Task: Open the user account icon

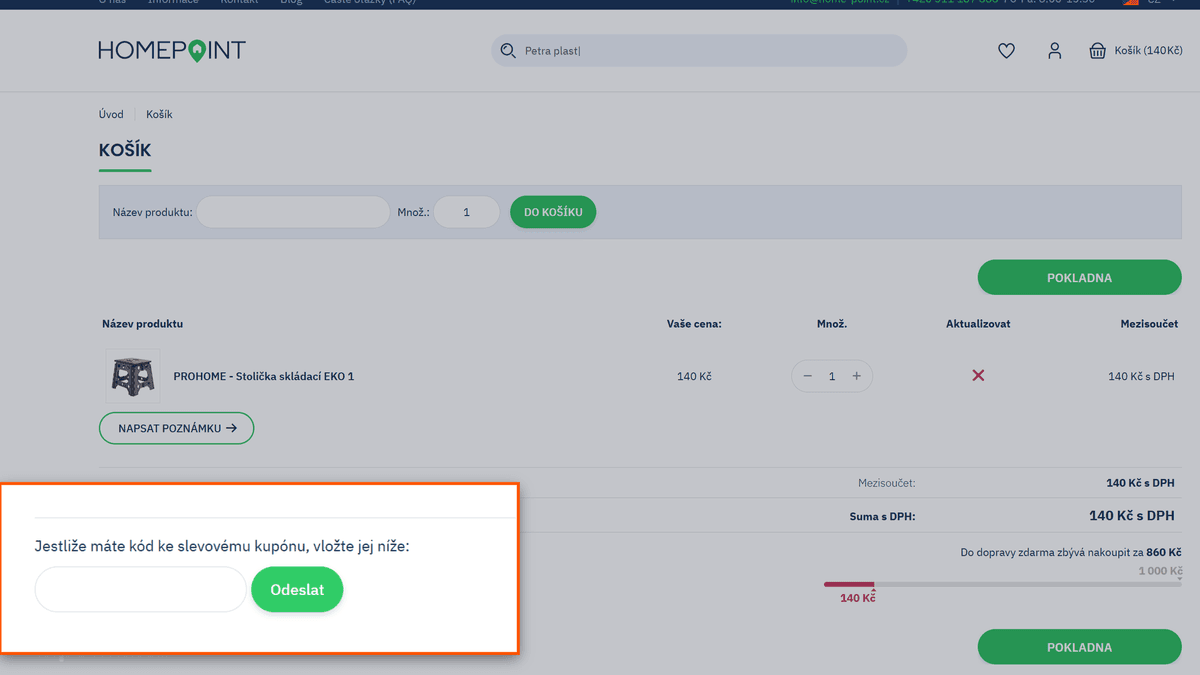Action: coord(1054,51)
